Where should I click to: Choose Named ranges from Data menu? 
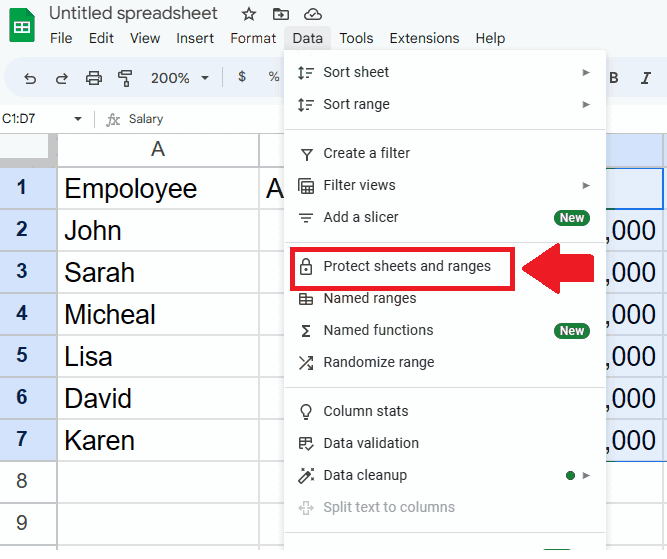pyautogui.click(x=445, y=299)
